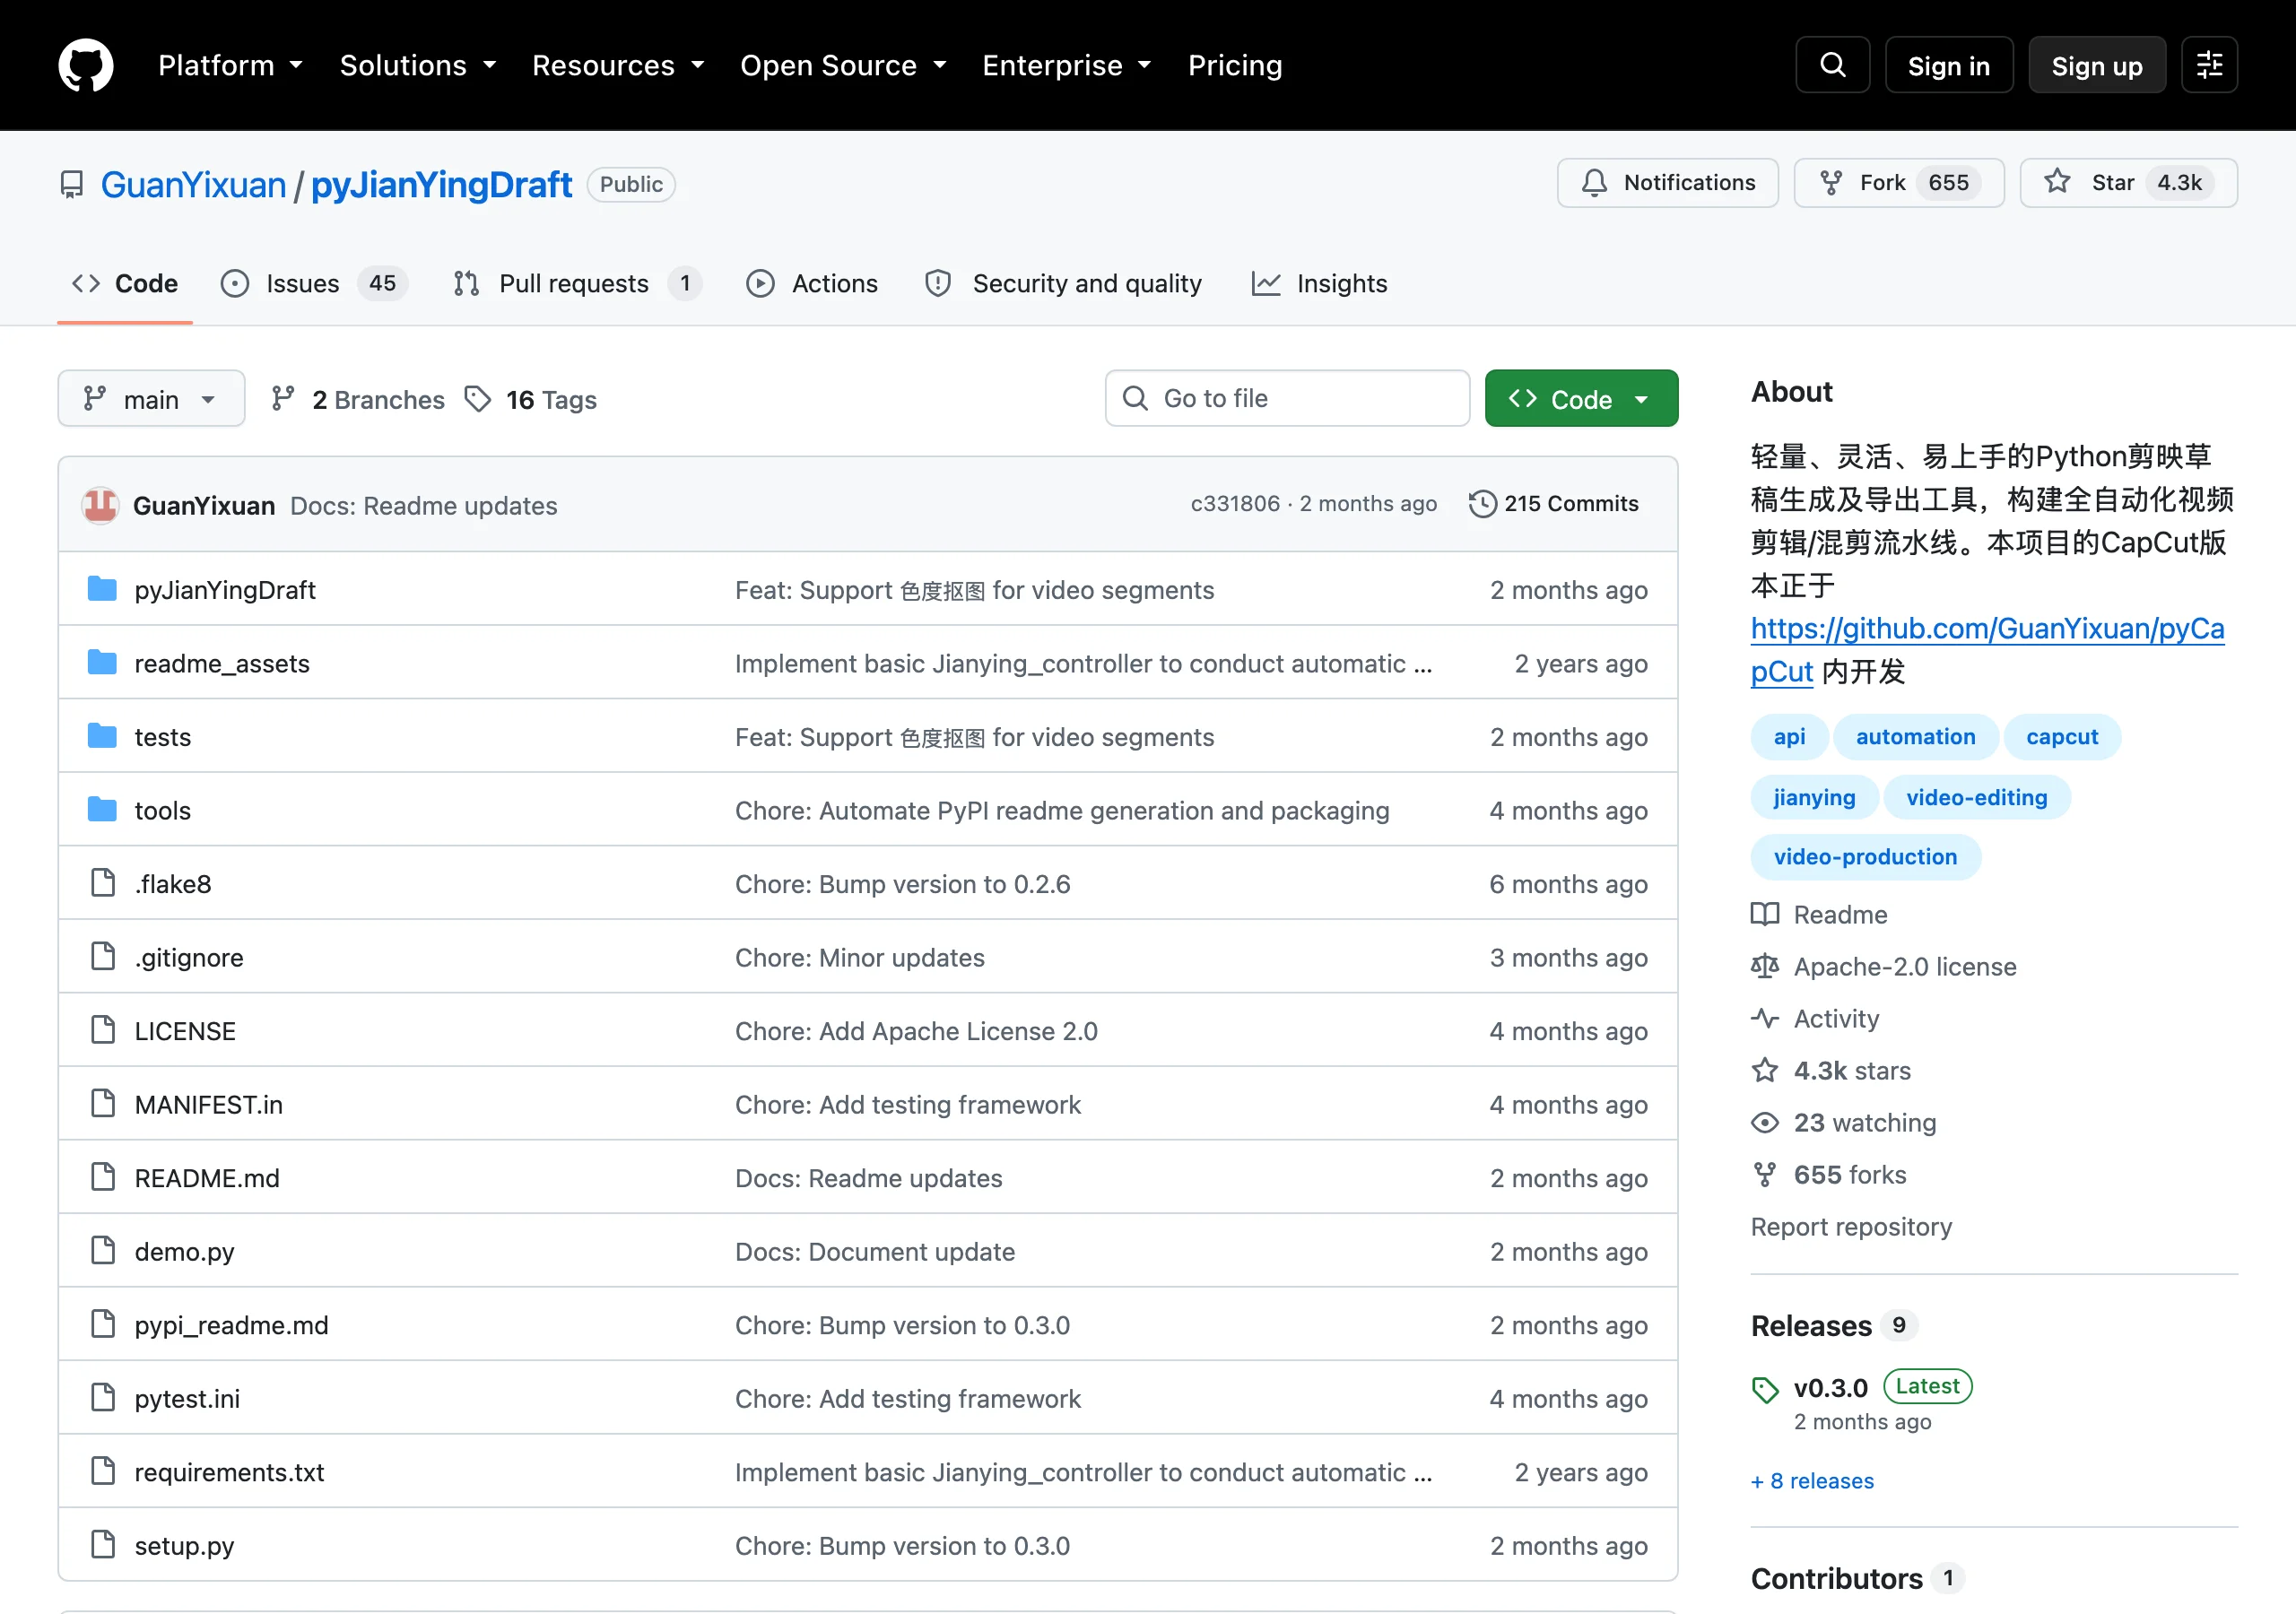
Task: Click the Activity pulse icon
Action: (x=1765, y=1019)
